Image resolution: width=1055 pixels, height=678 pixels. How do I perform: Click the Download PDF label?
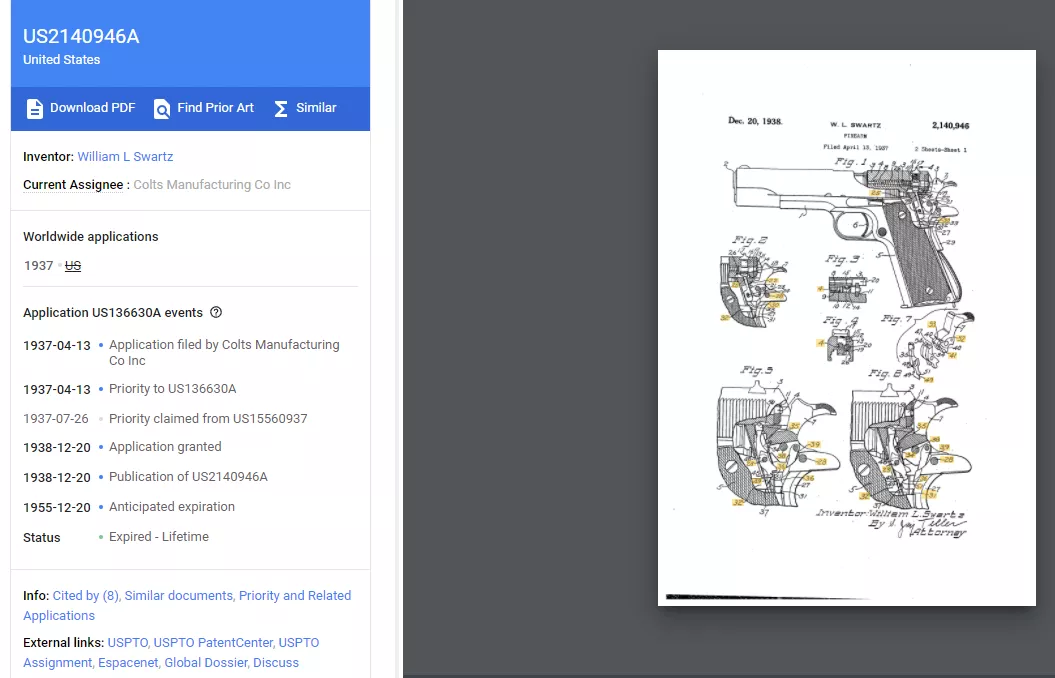[x=92, y=108]
